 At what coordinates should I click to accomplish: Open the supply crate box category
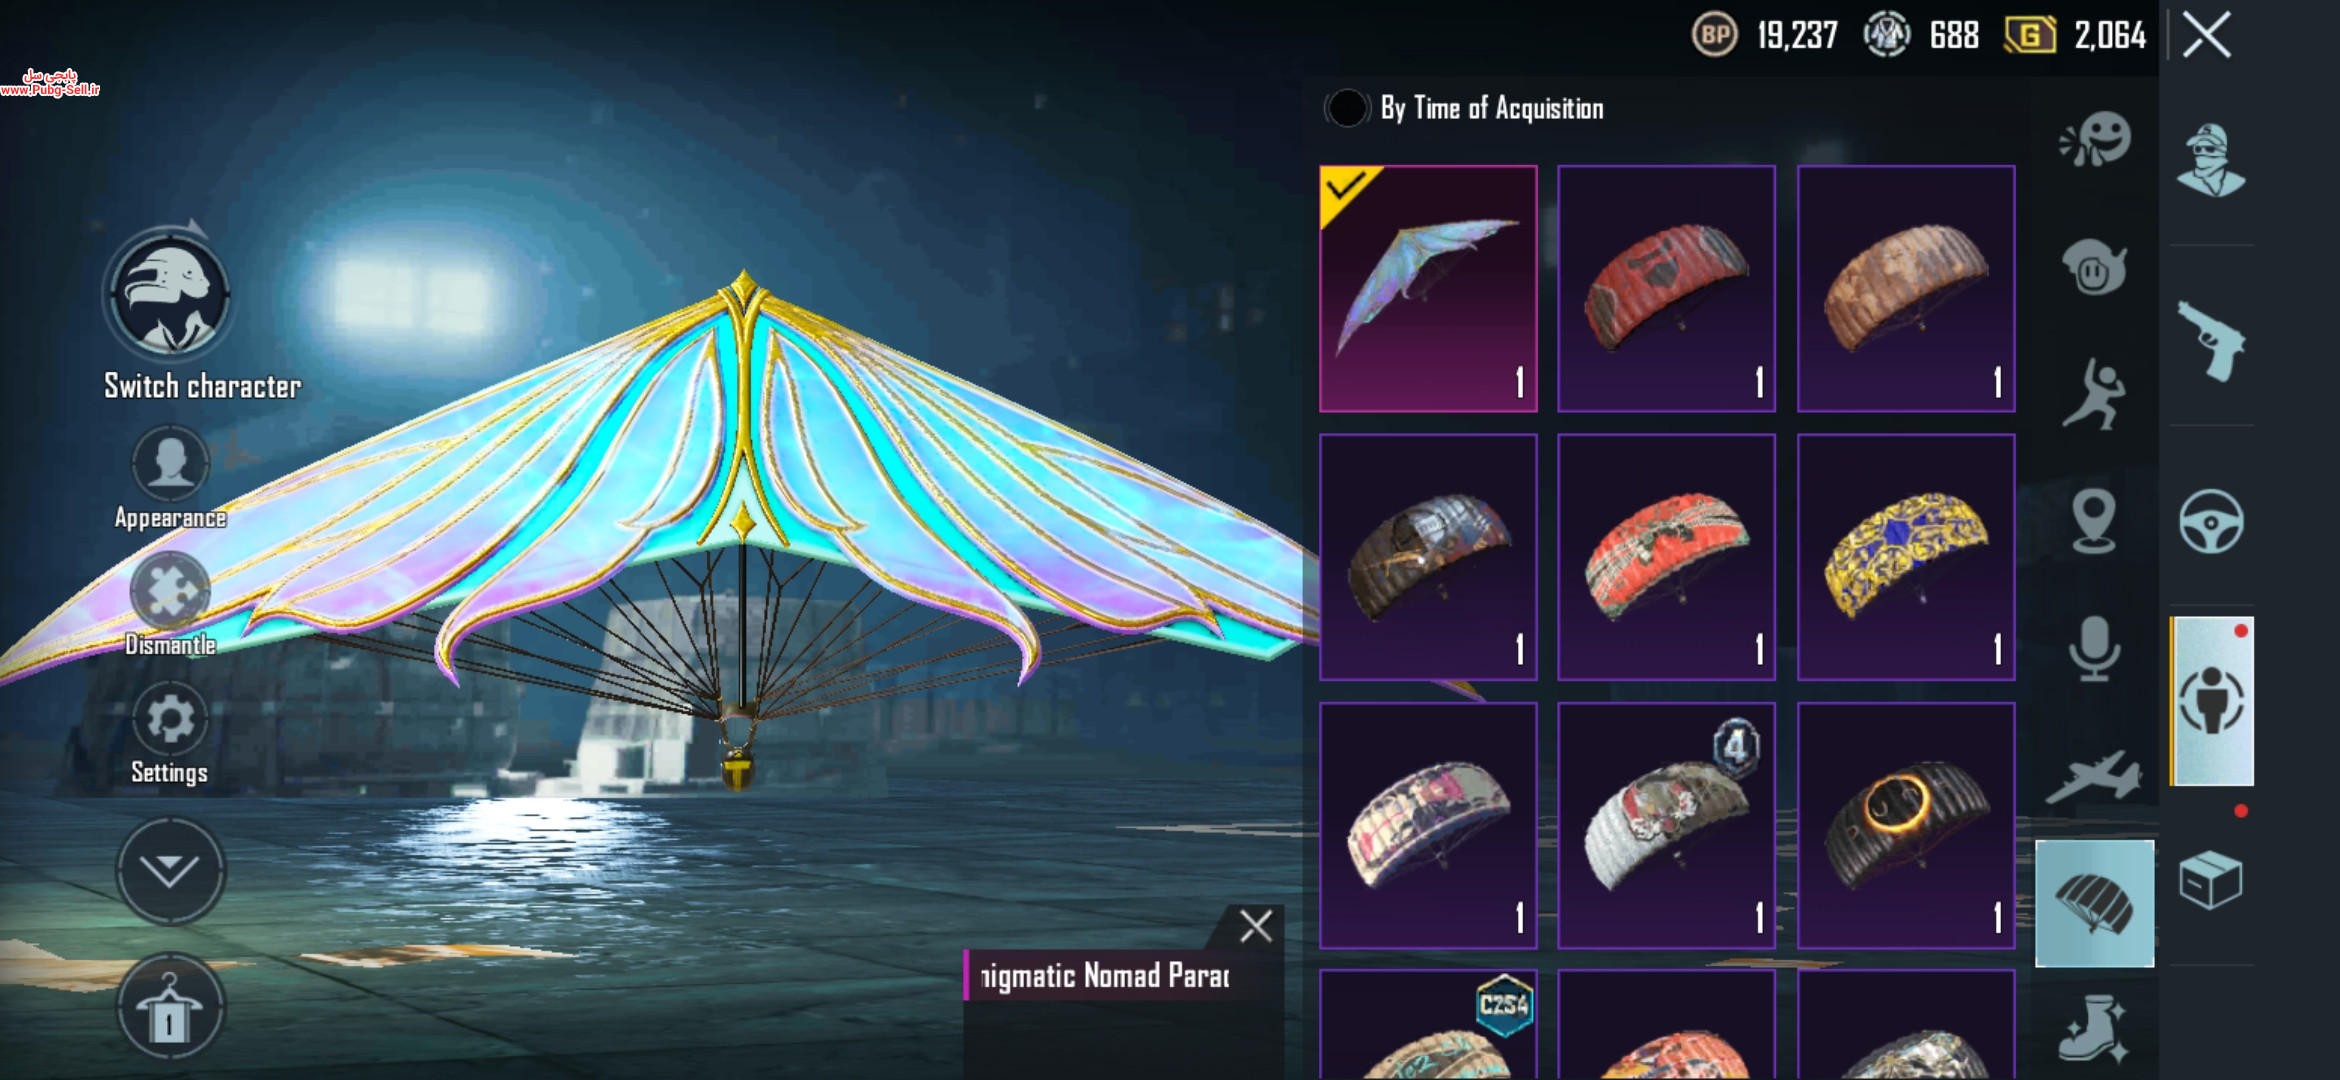2211,880
